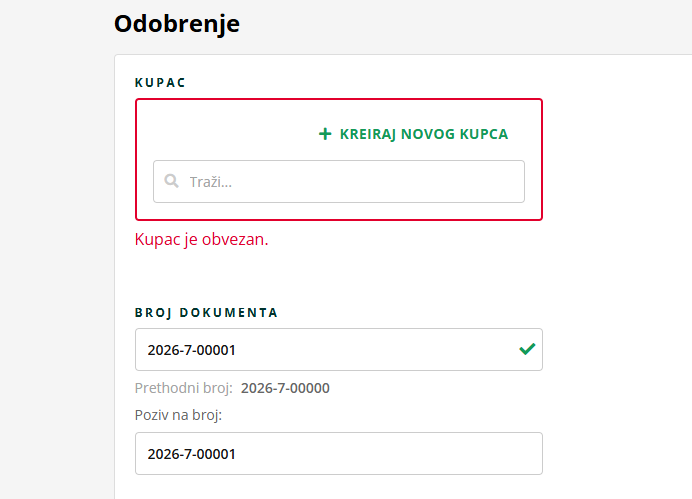This screenshot has width=692, height=499.
Task: Click empty space inside red customer box
Action: [x=220, y=125]
